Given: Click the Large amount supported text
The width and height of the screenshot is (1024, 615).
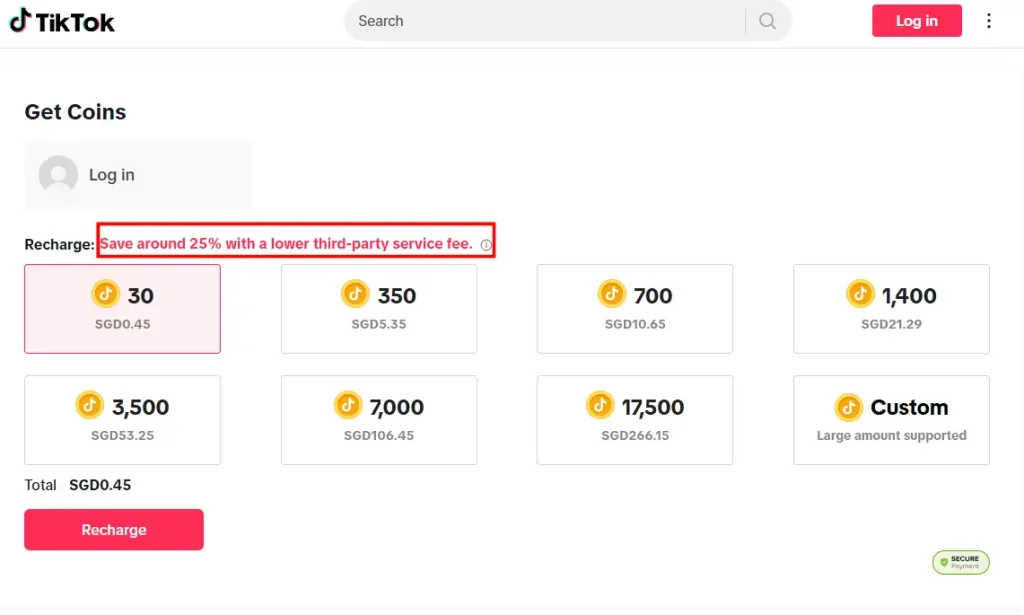Looking at the screenshot, I should [x=891, y=435].
